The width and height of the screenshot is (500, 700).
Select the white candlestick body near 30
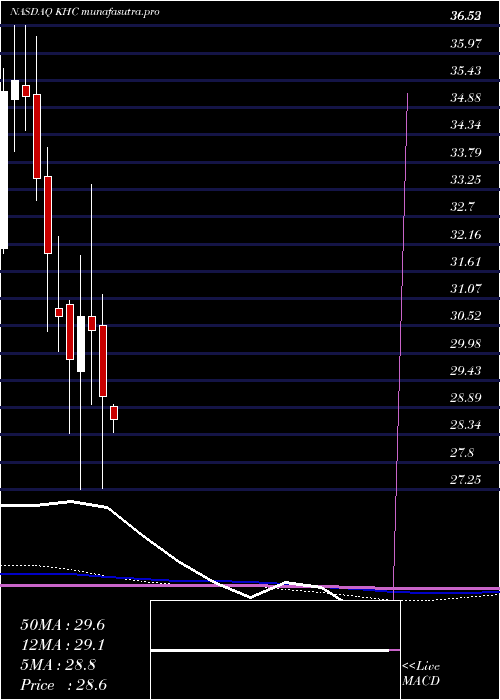click(x=81, y=344)
